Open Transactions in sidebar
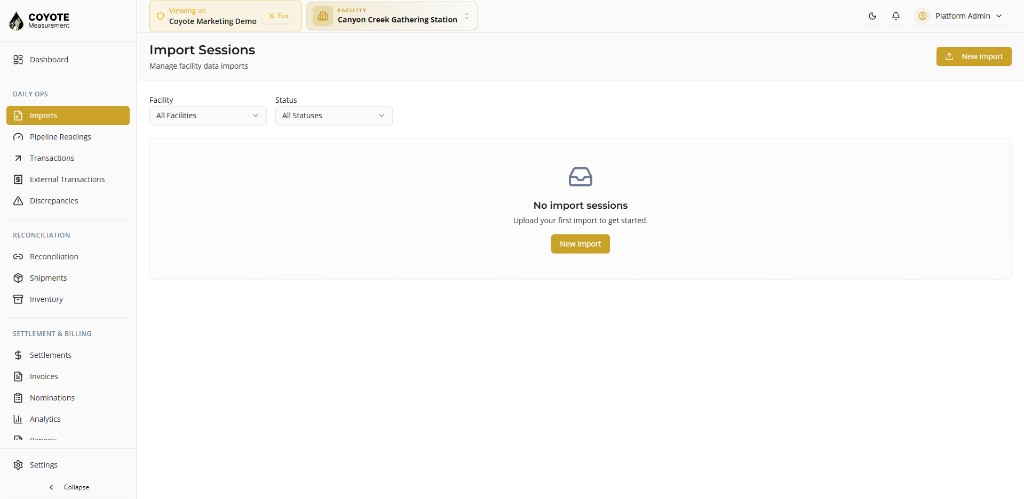 [68, 158]
